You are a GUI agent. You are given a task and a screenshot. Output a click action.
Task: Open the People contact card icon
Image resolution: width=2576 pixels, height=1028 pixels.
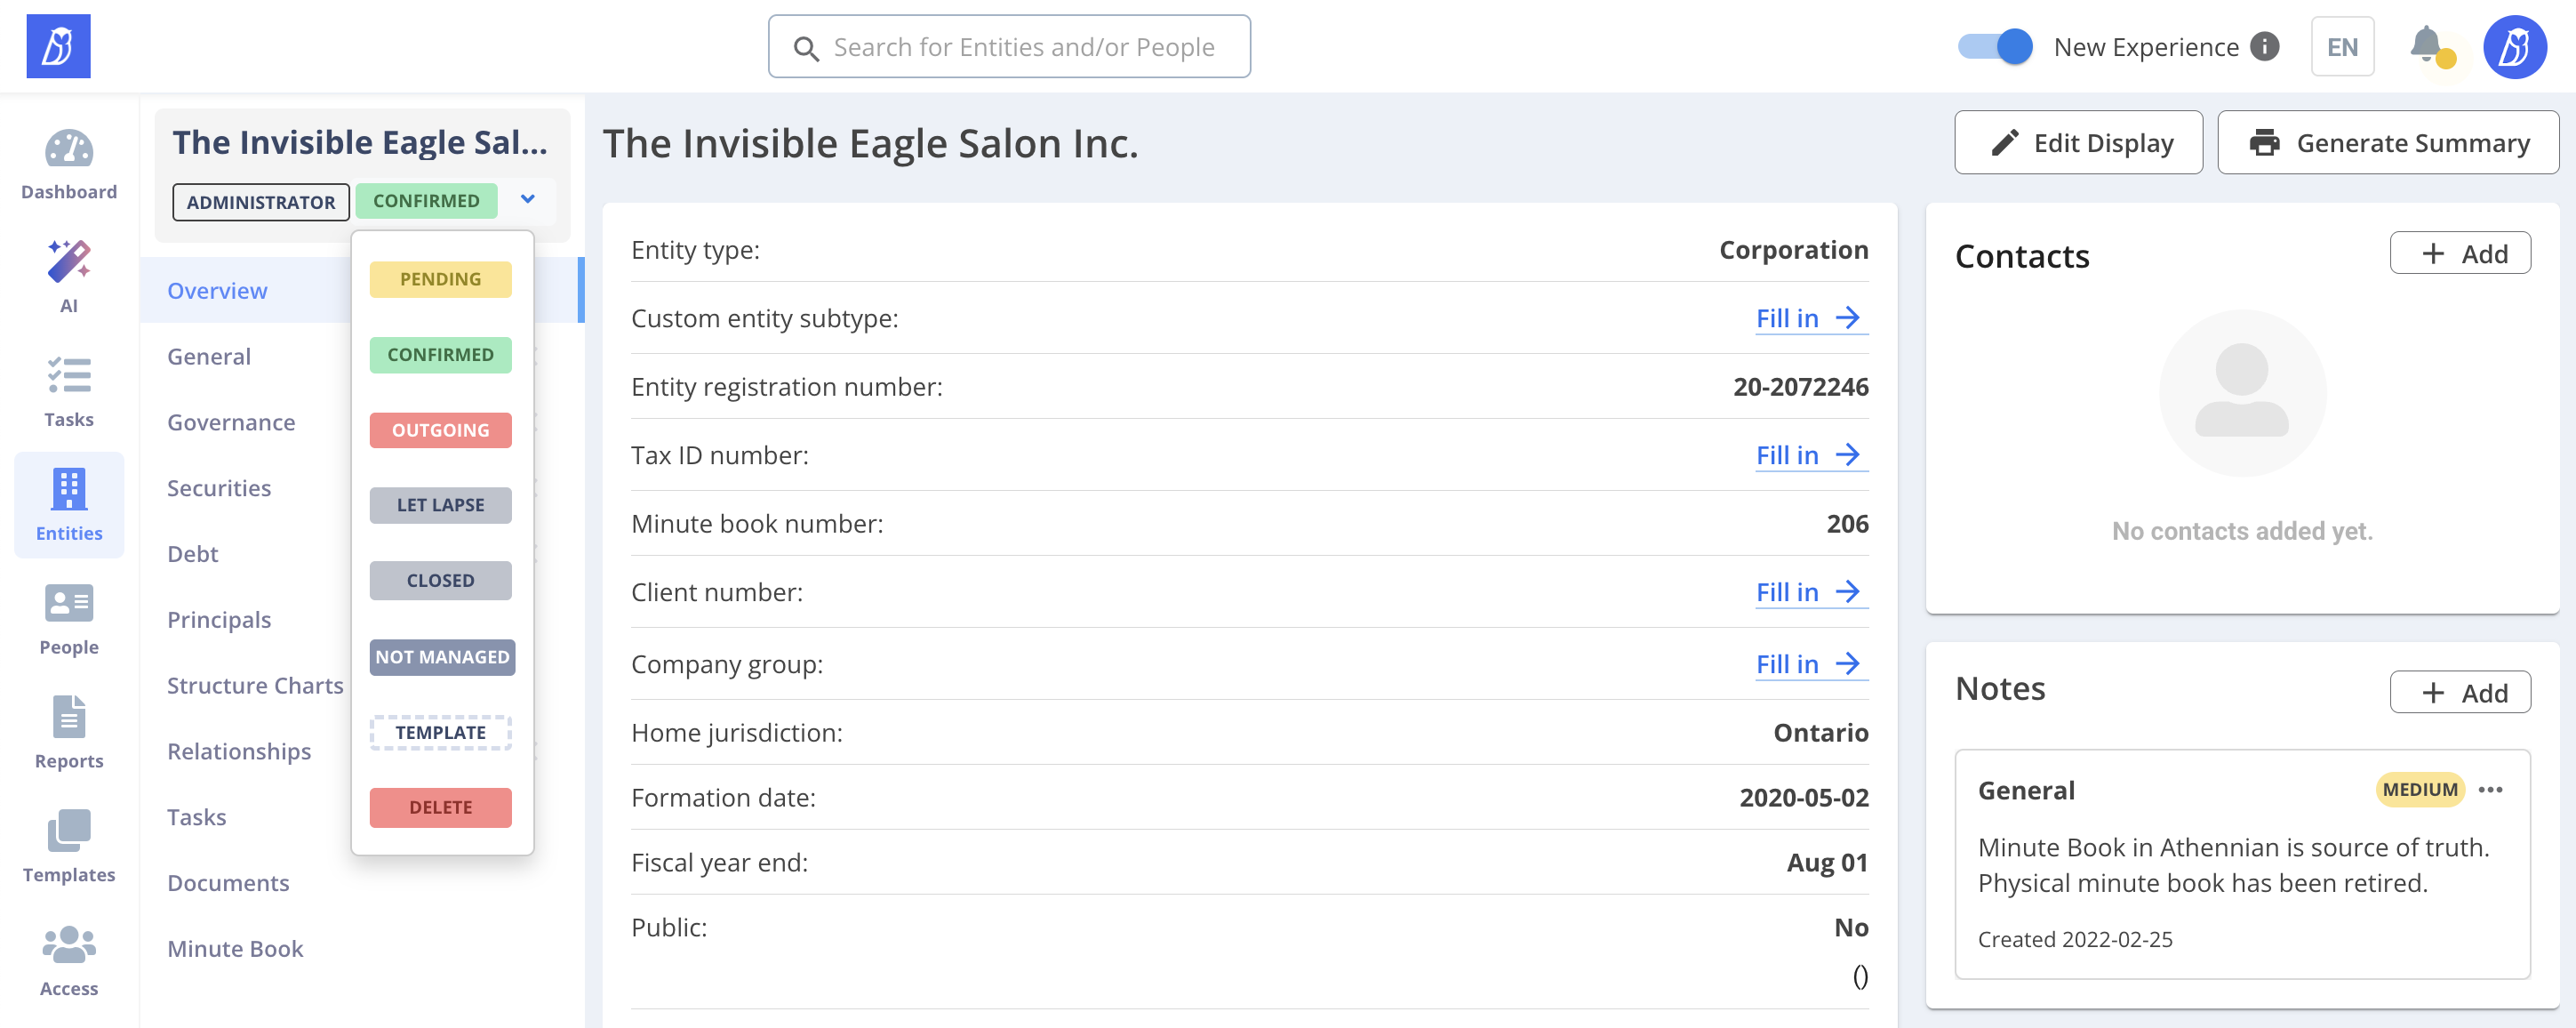(69, 603)
